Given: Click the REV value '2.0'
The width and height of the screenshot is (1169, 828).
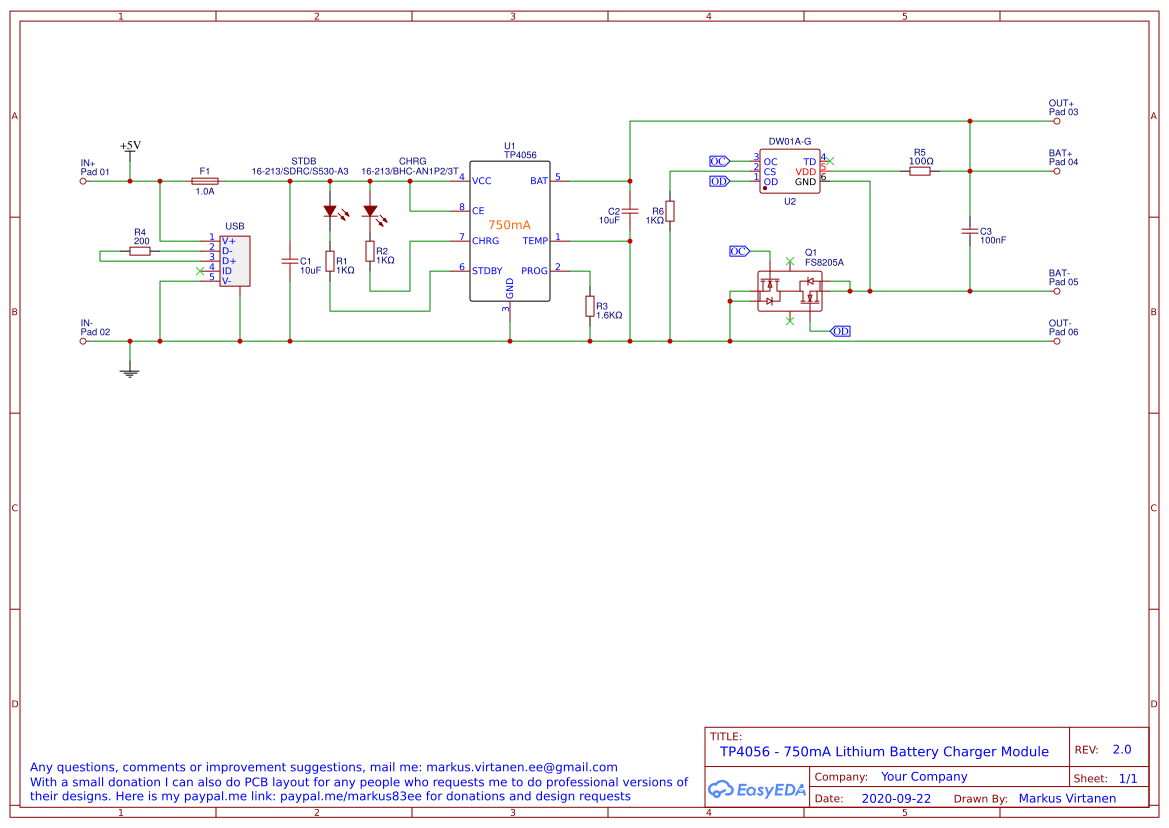Looking at the screenshot, I should click(x=1122, y=750).
